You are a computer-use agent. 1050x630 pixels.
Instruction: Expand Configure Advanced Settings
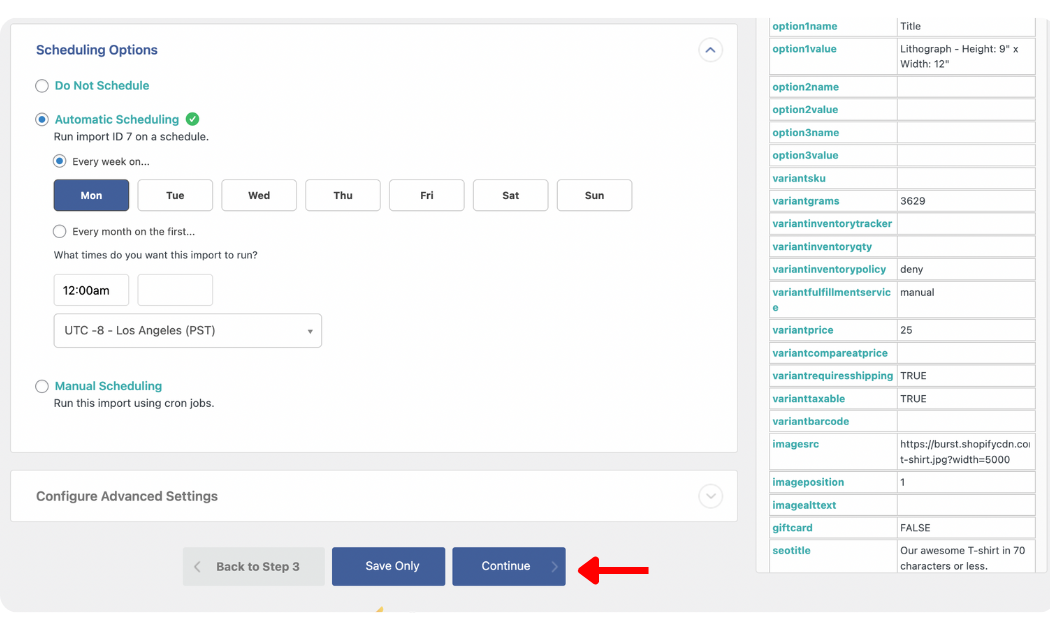710,496
